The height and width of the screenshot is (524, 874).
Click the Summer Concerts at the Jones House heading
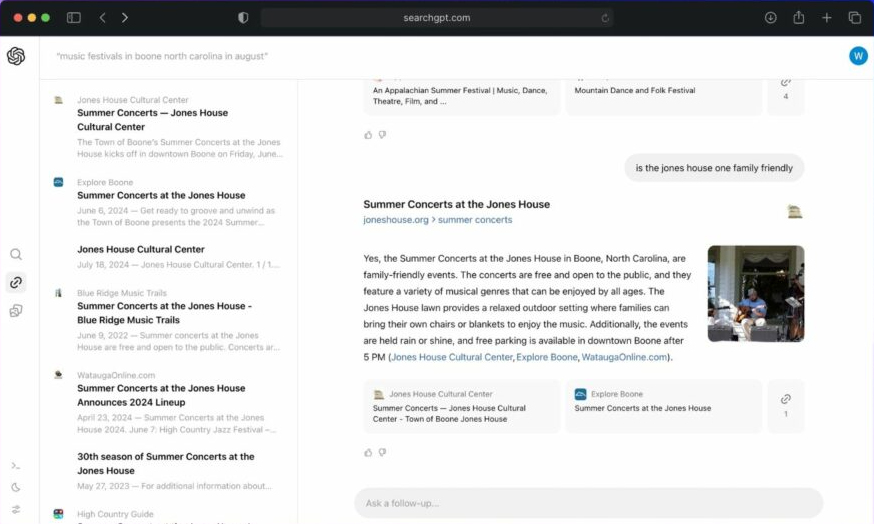[457, 205]
